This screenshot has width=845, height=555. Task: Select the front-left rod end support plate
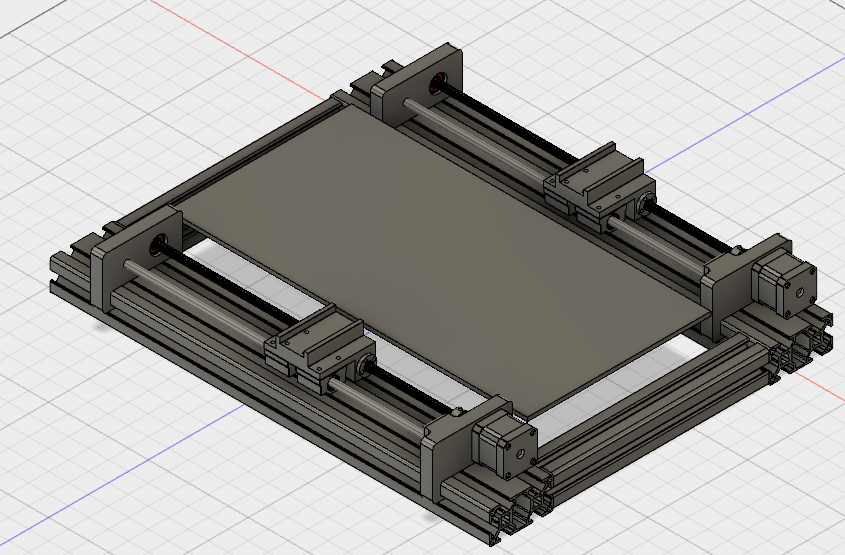click(x=137, y=259)
